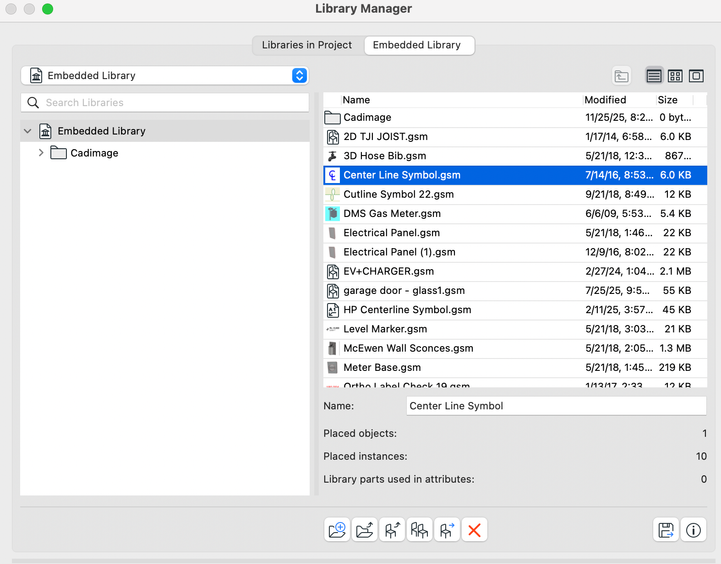This screenshot has width=721, height=564.
Task: Show library part information
Action: point(693,530)
